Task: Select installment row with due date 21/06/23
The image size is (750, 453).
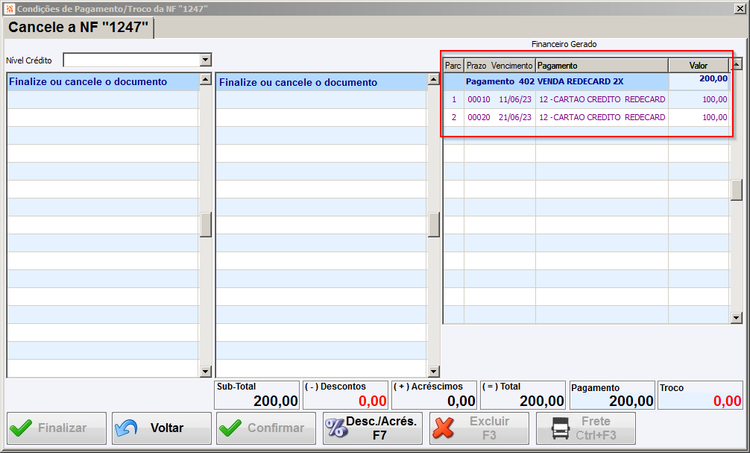Action: click(x=586, y=117)
